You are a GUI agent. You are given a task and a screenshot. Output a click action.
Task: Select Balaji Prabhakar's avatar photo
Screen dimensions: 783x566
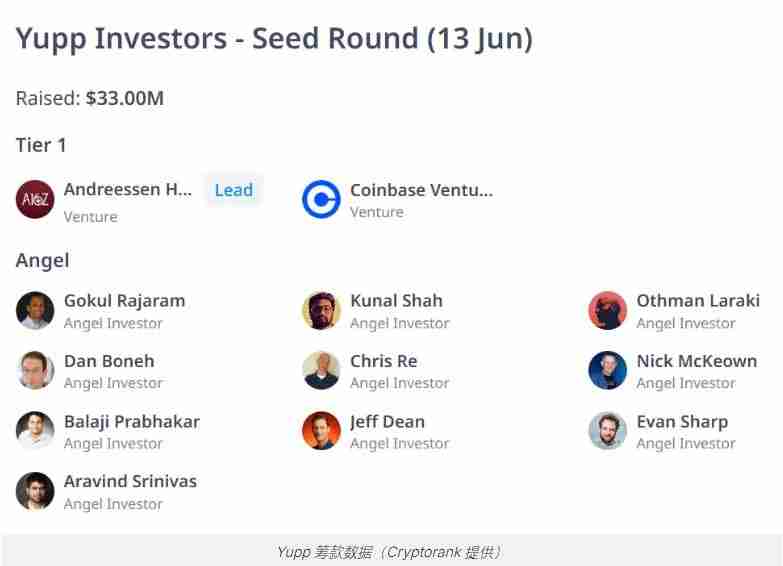pyautogui.click(x=35, y=431)
